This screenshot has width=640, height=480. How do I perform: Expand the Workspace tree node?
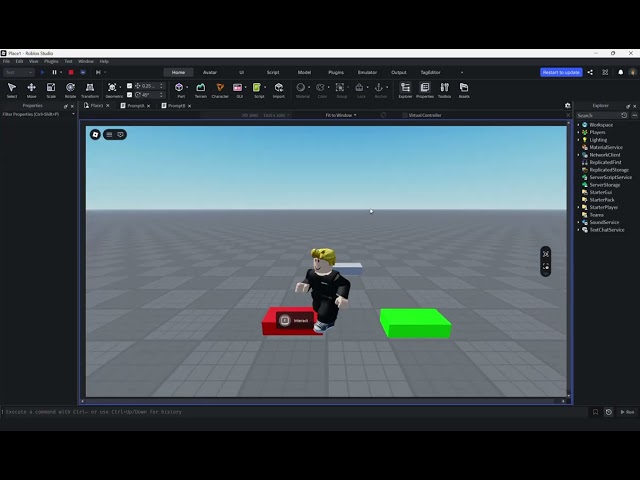click(578, 125)
